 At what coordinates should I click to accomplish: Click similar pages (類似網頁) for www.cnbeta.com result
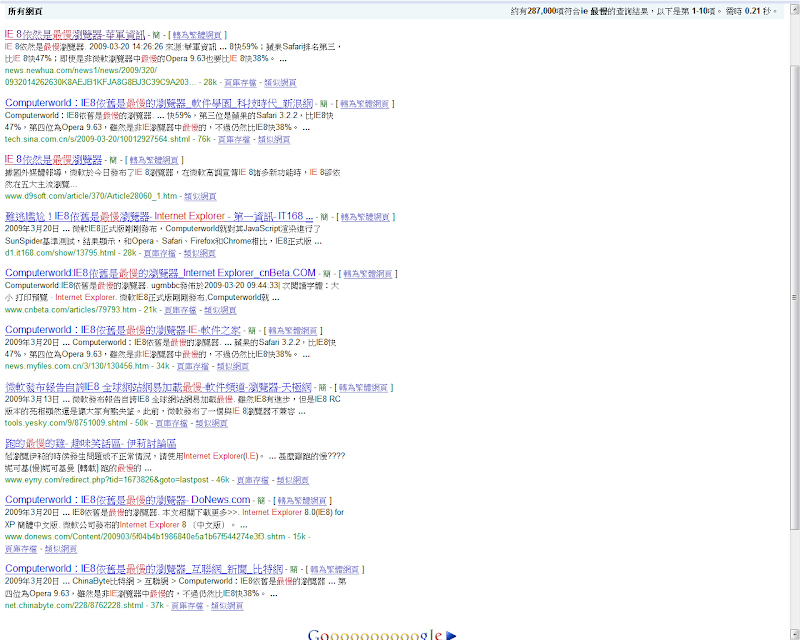pyautogui.click(x=220, y=310)
